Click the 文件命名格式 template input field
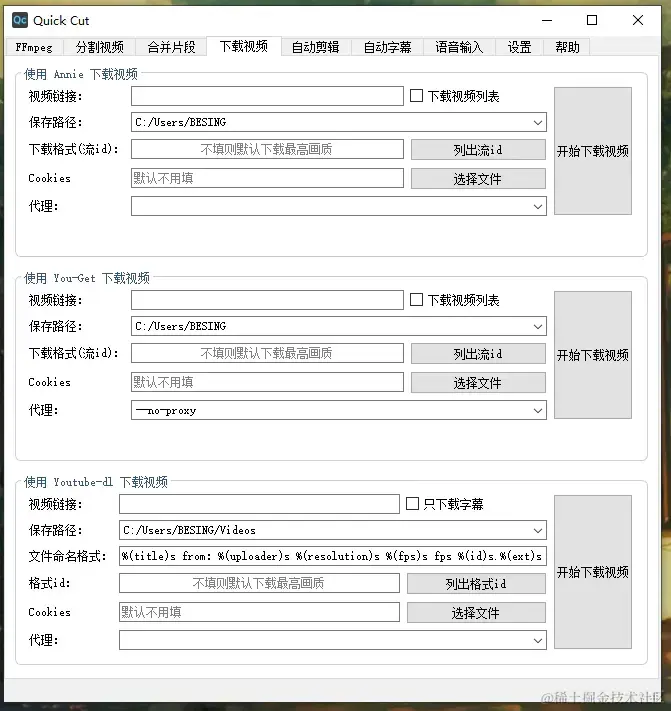The width and height of the screenshot is (671, 711). coord(333,556)
